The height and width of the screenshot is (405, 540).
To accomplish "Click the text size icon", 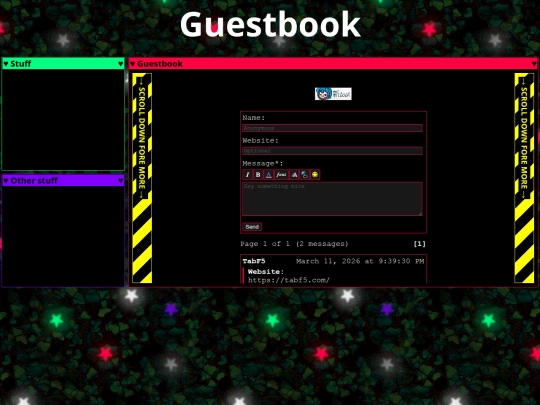I will click(x=294, y=175).
